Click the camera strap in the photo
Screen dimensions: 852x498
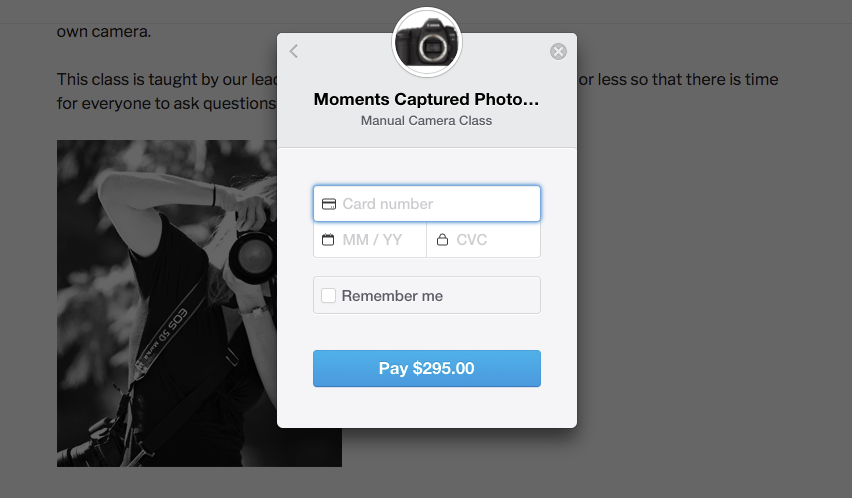coord(170,340)
